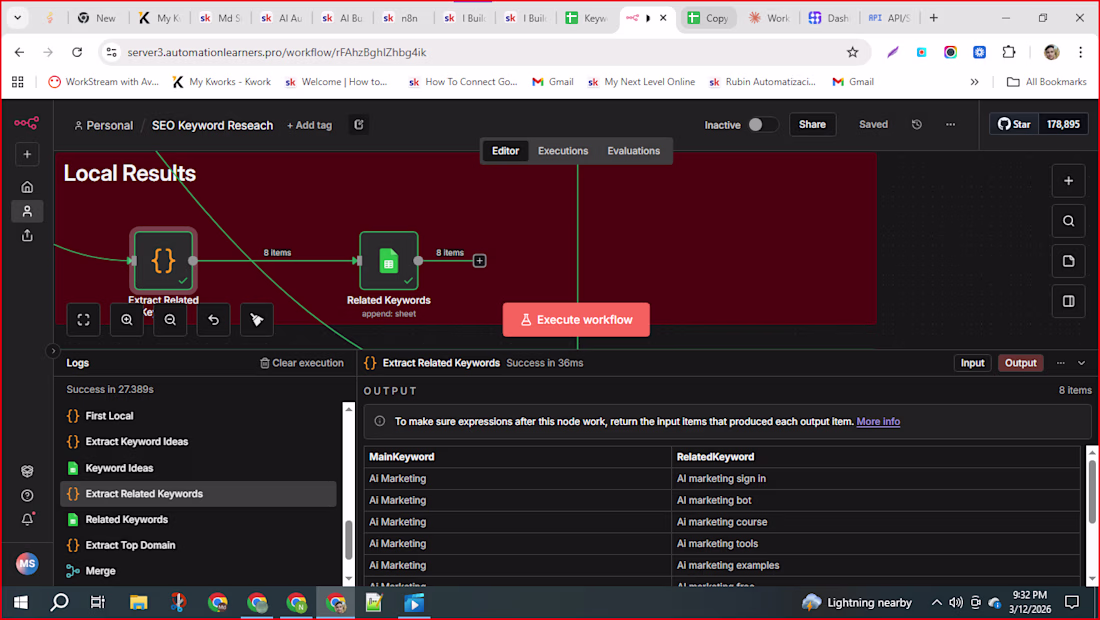Show more bookmarks with the double chevron
This screenshot has height=620, width=1100.
[974, 82]
